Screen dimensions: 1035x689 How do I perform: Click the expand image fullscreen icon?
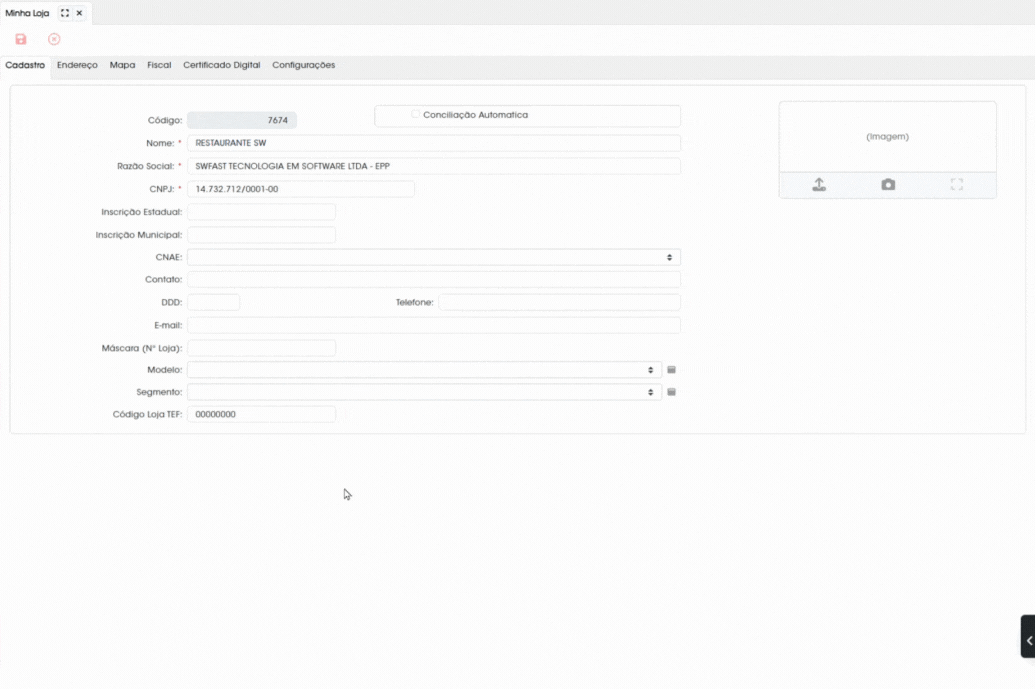957,185
